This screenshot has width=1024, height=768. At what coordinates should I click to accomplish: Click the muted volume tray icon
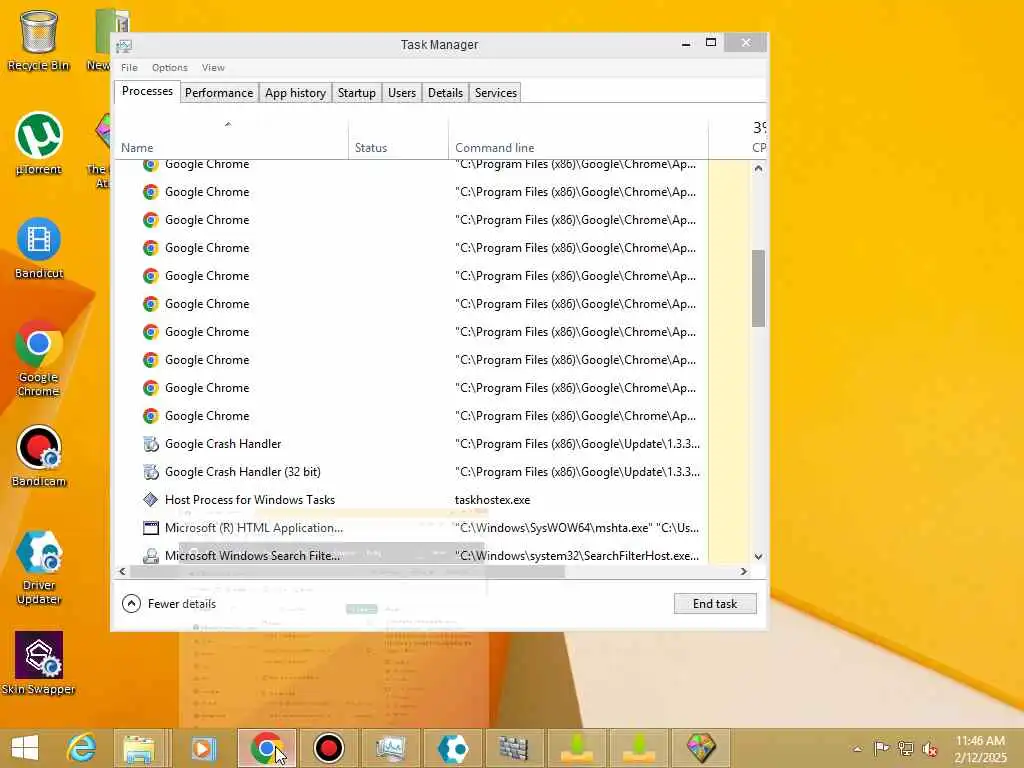[x=929, y=748]
